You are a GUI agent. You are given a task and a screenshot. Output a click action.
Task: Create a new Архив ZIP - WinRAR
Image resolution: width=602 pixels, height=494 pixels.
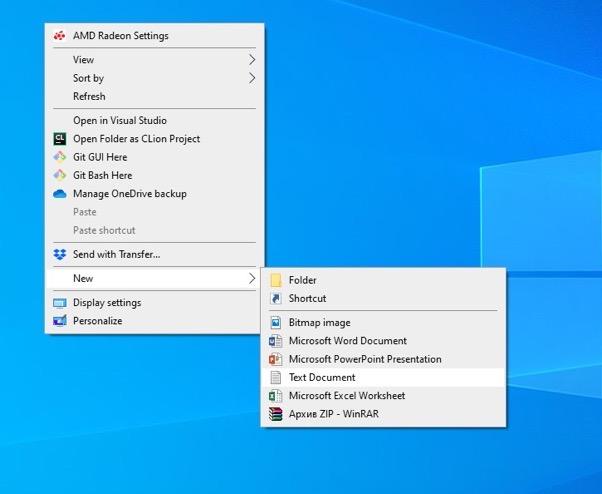pyautogui.click(x=383, y=414)
